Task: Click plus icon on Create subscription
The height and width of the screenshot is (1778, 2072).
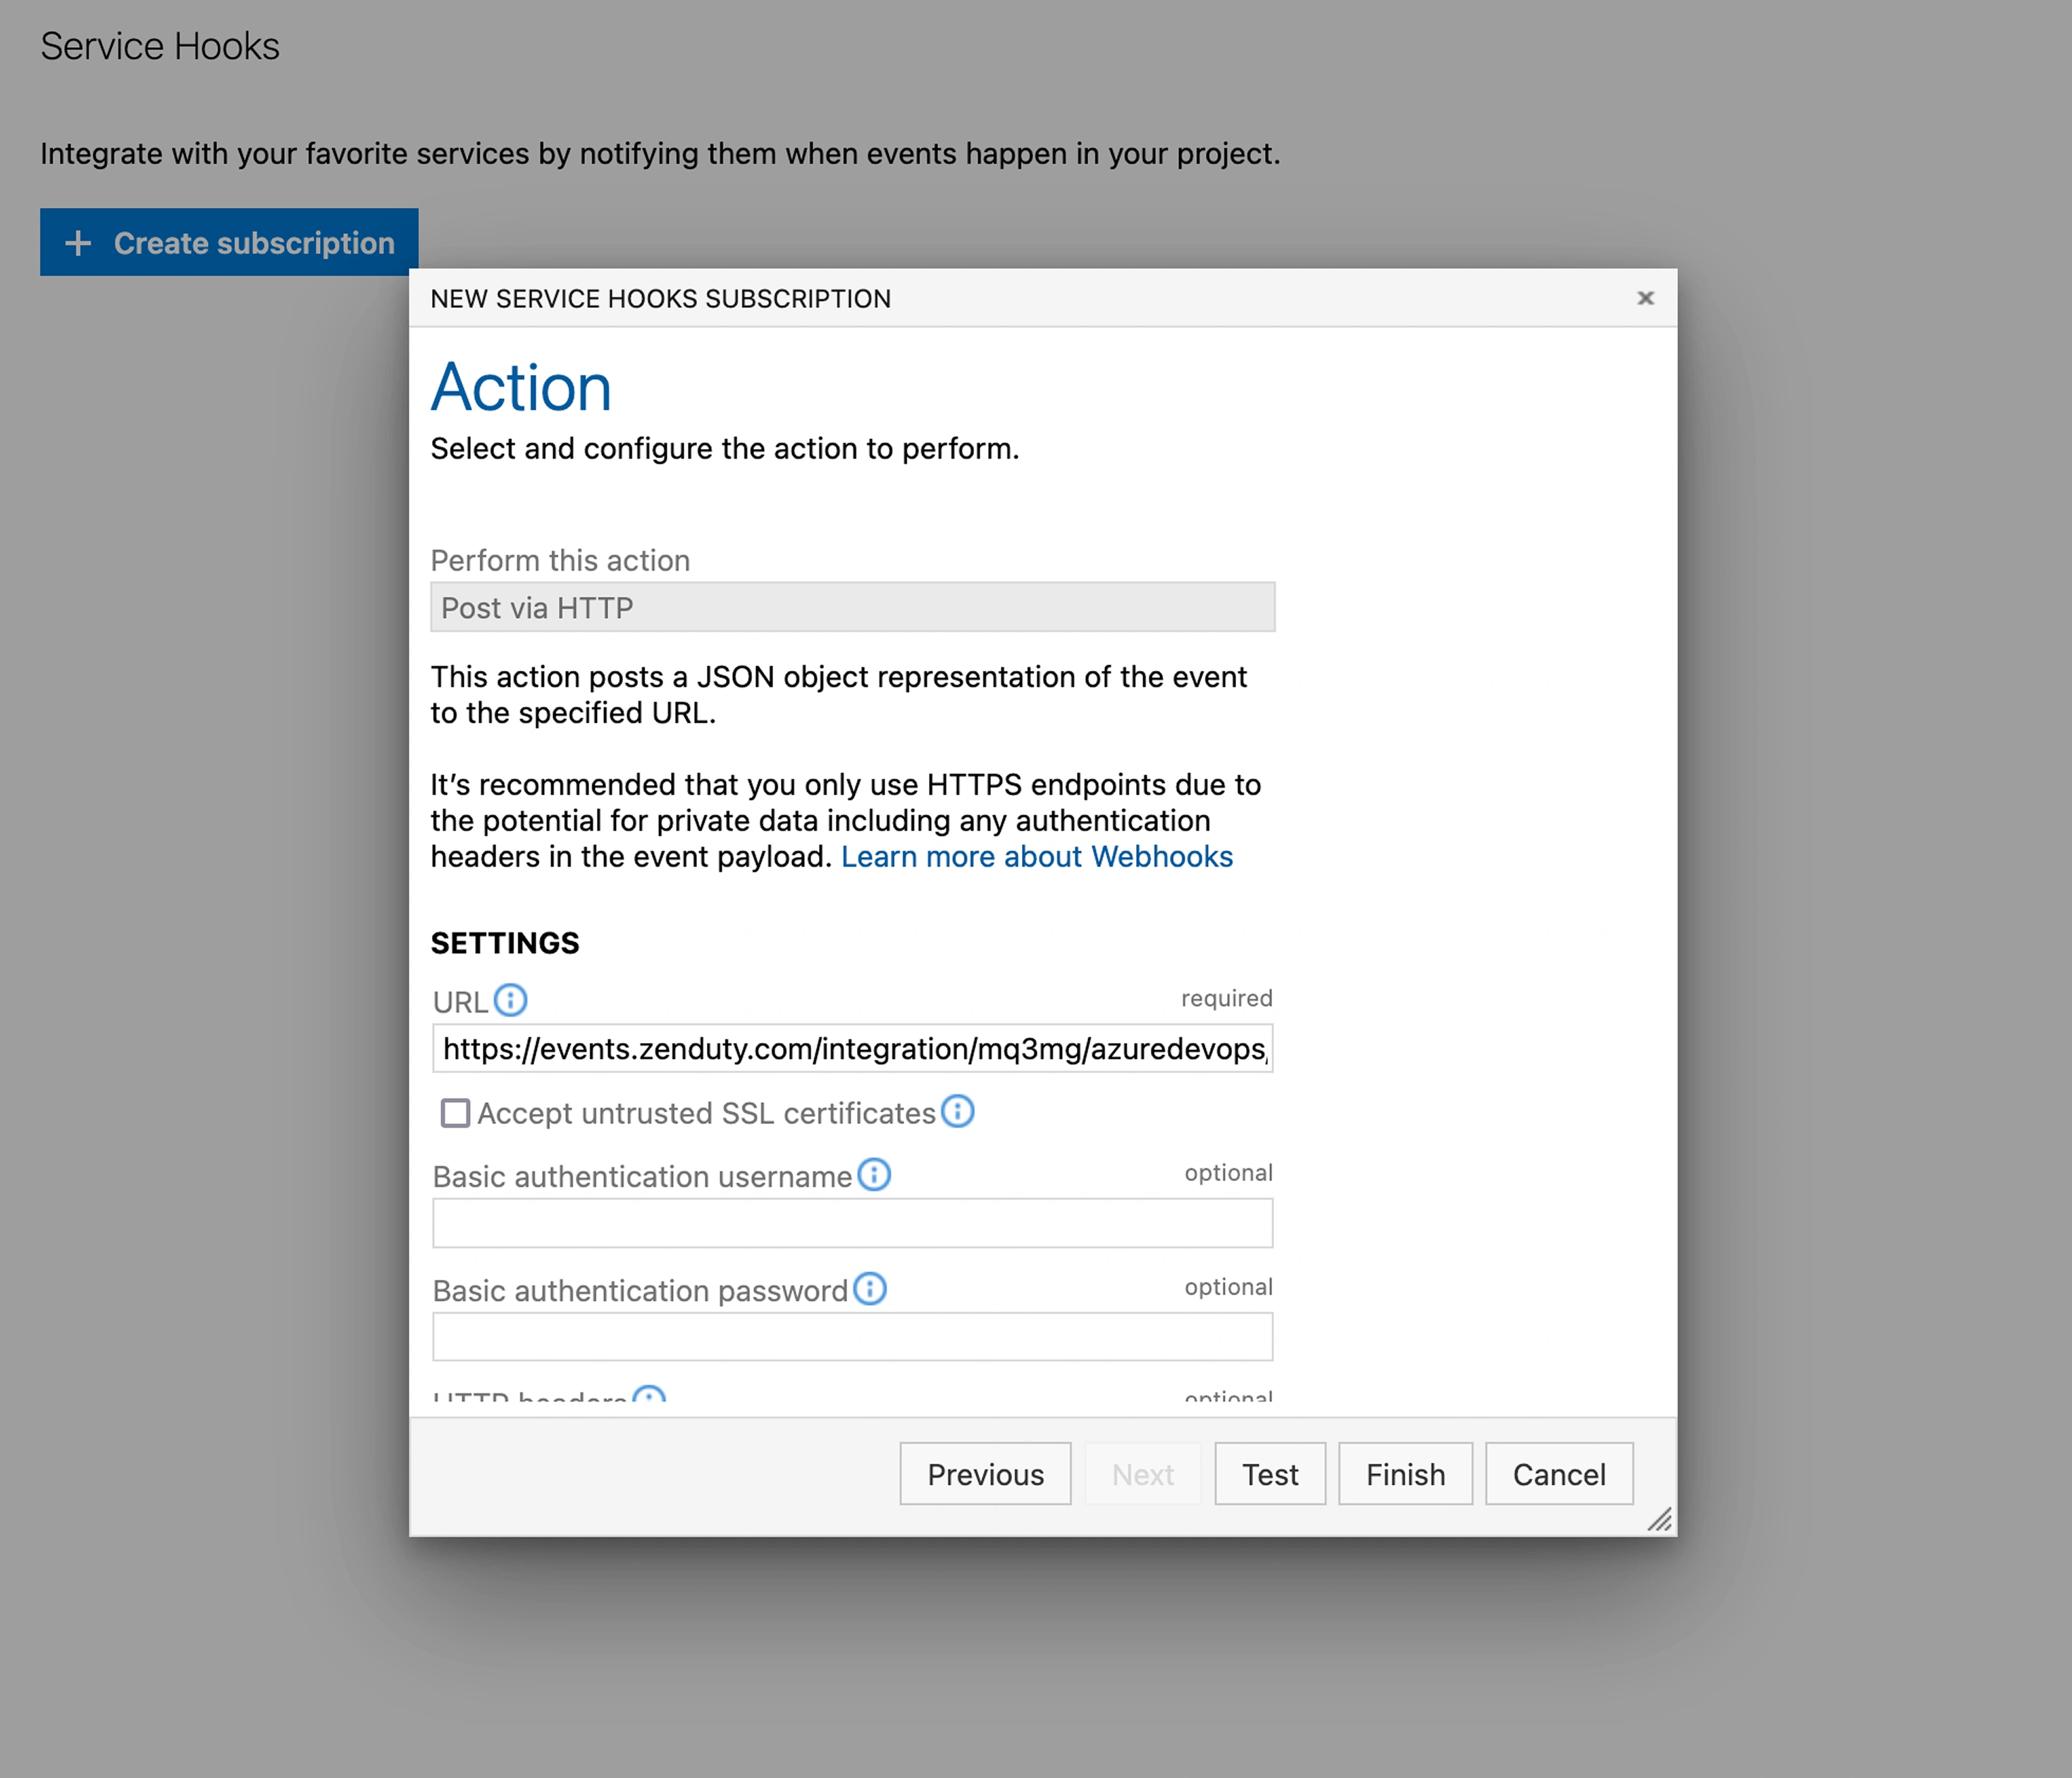Action: tap(78, 243)
